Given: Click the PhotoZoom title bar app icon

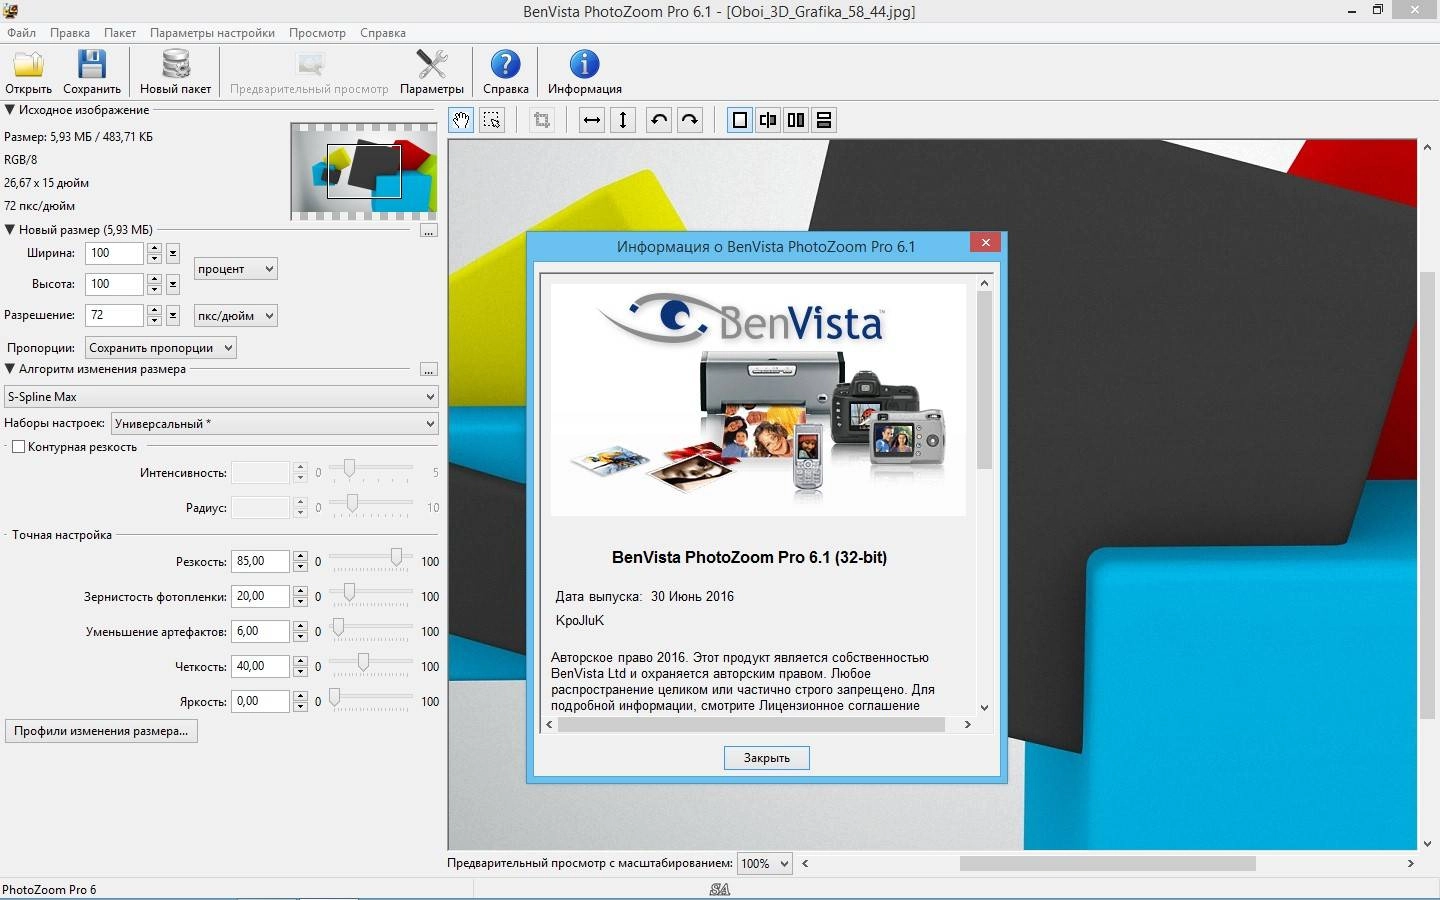Looking at the screenshot, I should coord(10,11).
